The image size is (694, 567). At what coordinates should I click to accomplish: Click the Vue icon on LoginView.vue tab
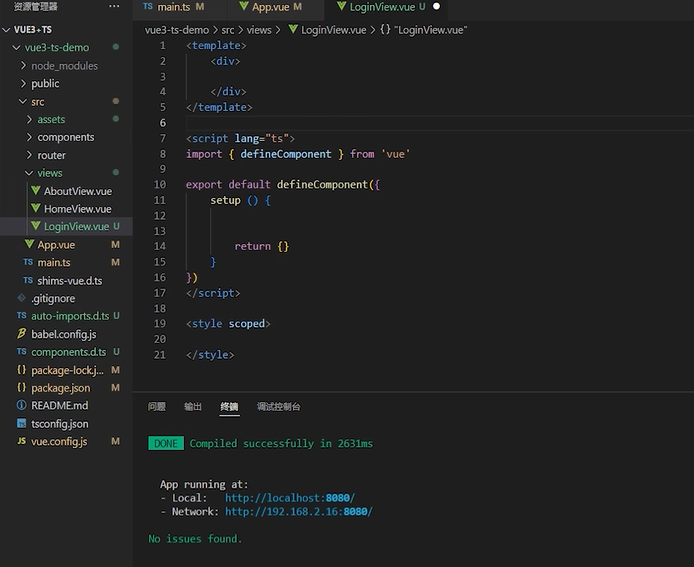pos(341,6)
